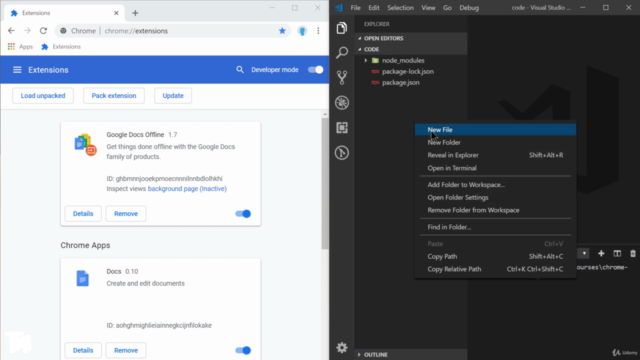Disable the Docs Chrome app
Screen dimensions: 640x360
tap(243, 350)
